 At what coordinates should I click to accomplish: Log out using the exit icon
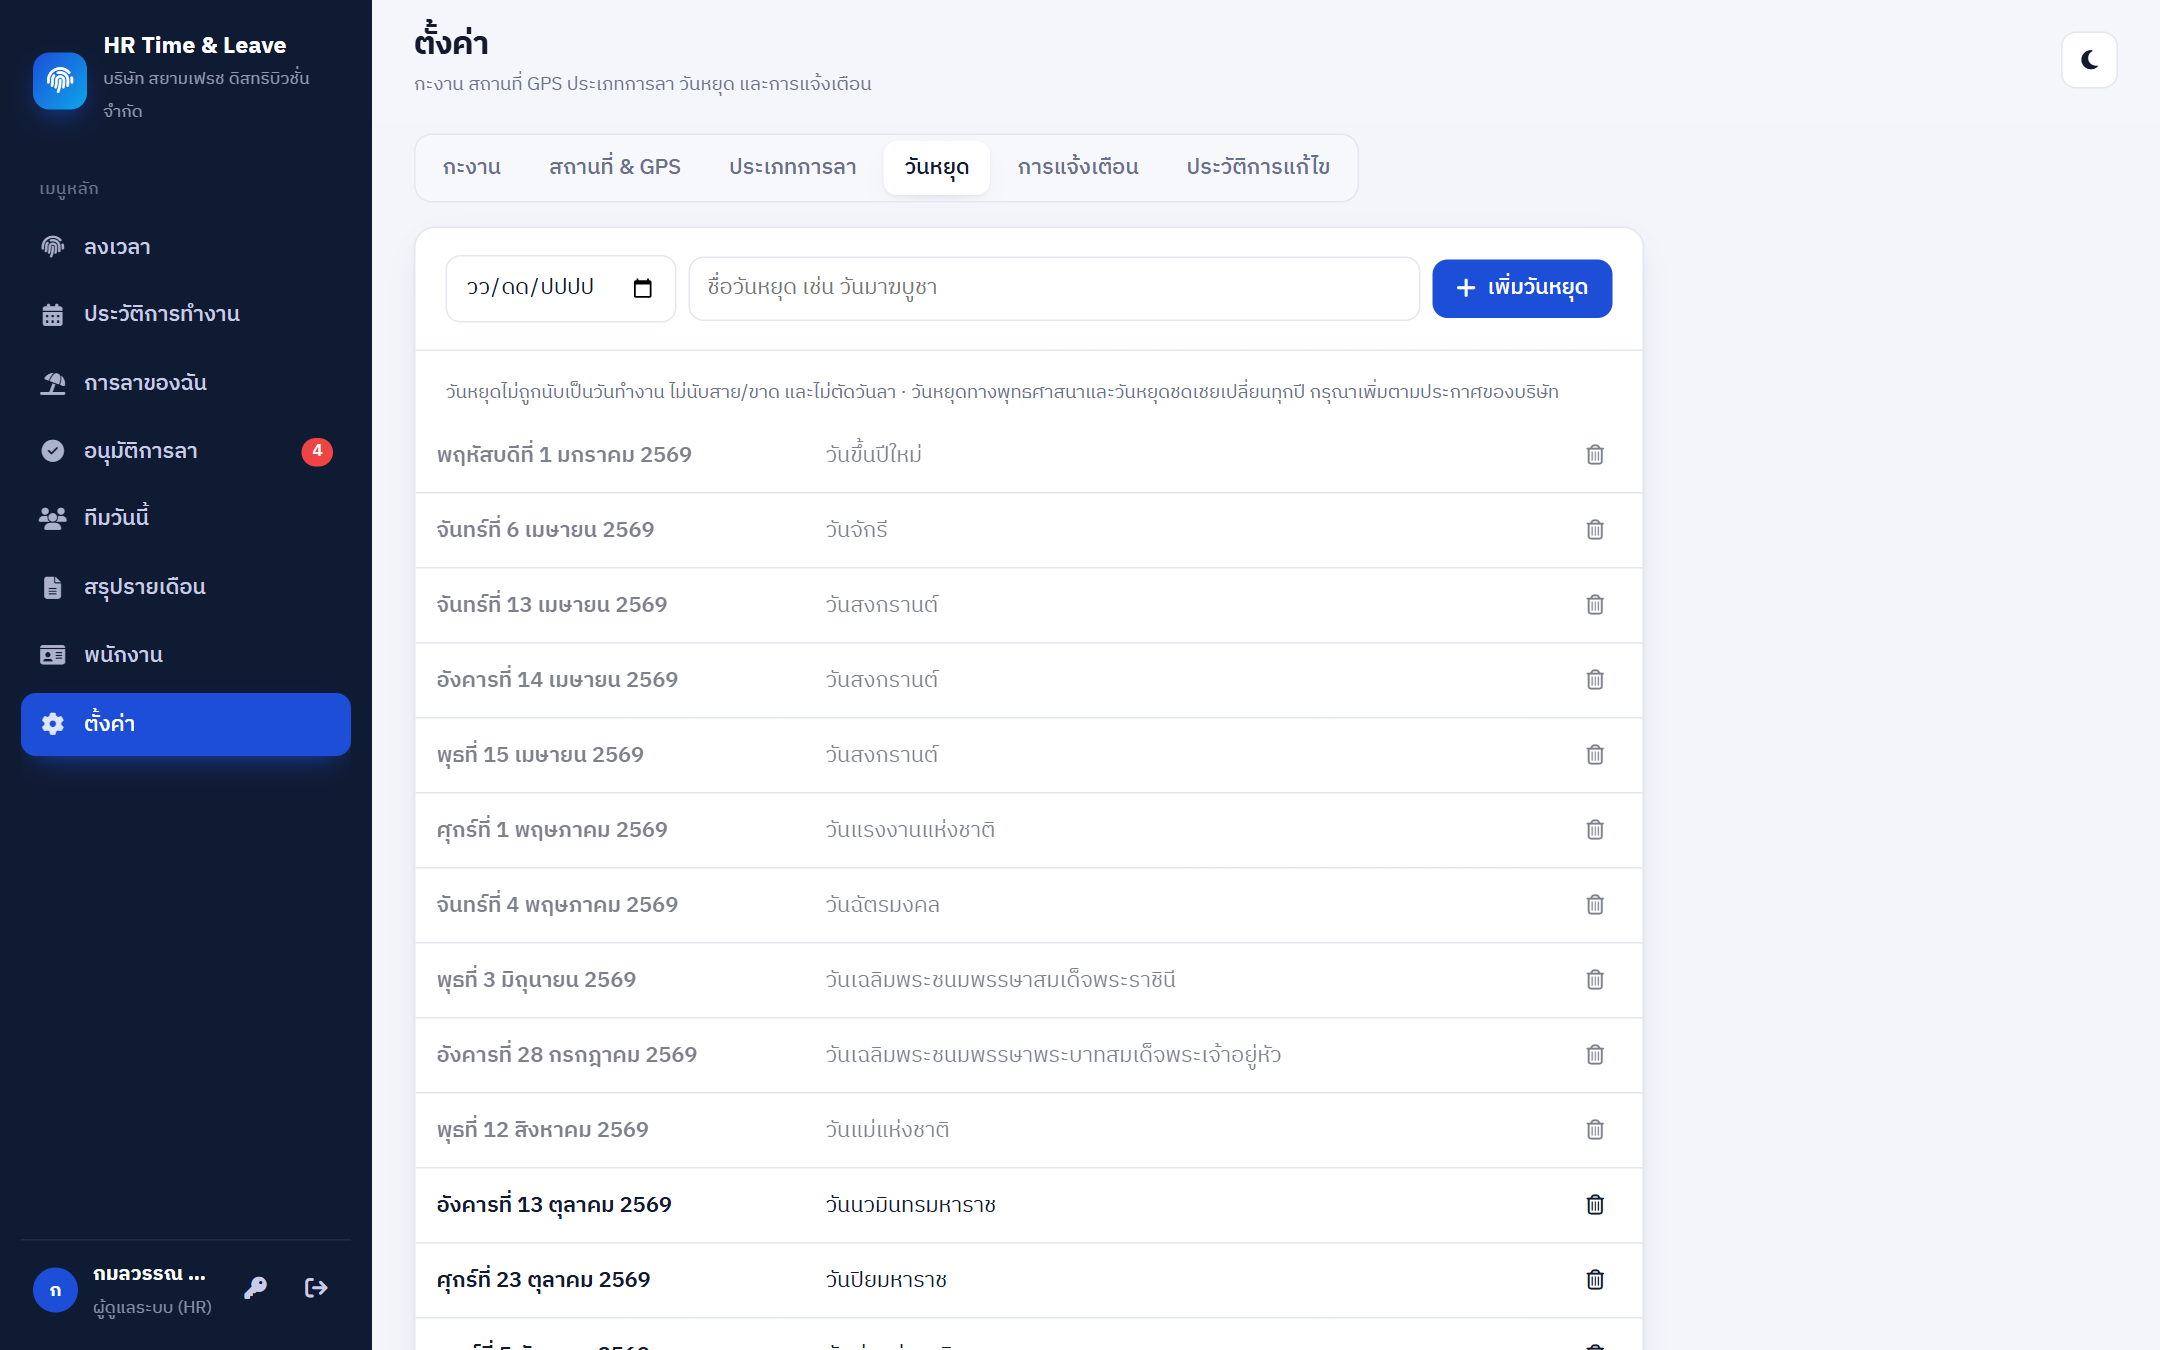click(316, 1288)
